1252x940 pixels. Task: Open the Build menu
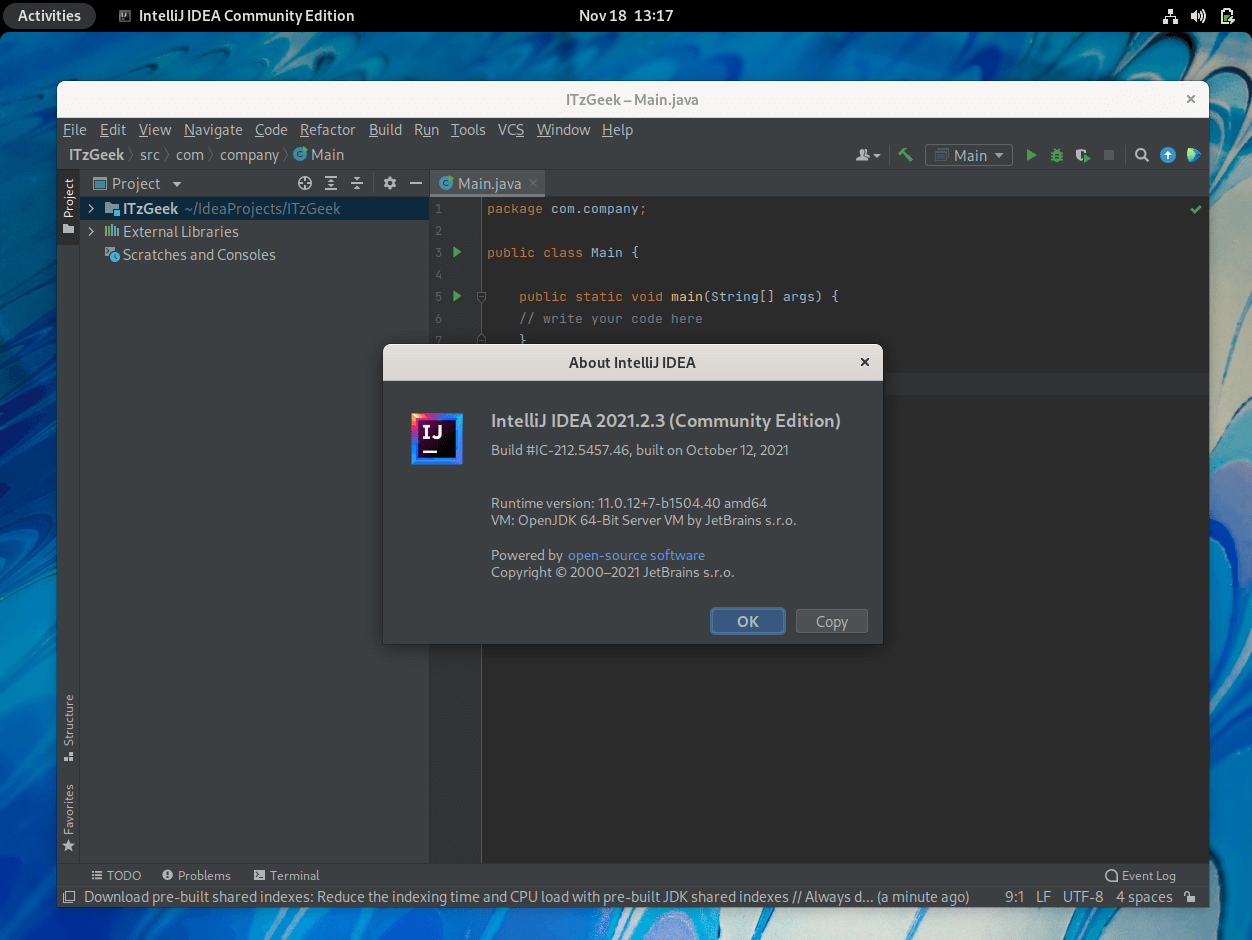click(385, 130)
